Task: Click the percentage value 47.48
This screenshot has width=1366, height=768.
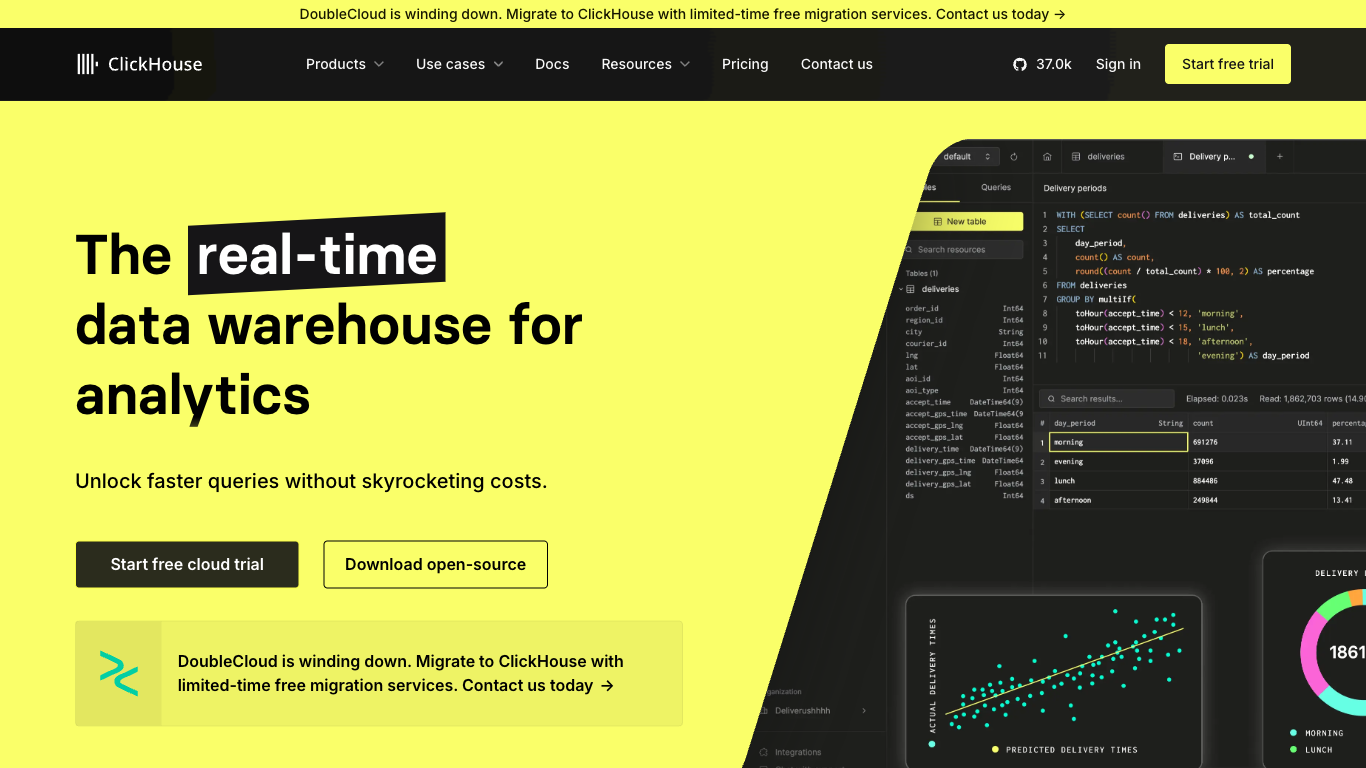Action: coord(1342,481)
